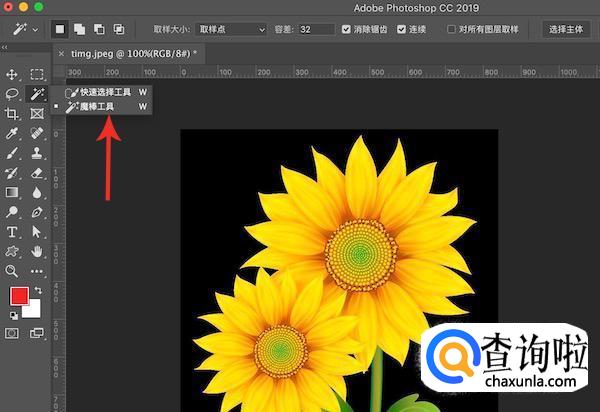This screenshot has width=600, height=412.
Task: Choose 快速选择工具 from flyout menu
Action: pos(102,92)
